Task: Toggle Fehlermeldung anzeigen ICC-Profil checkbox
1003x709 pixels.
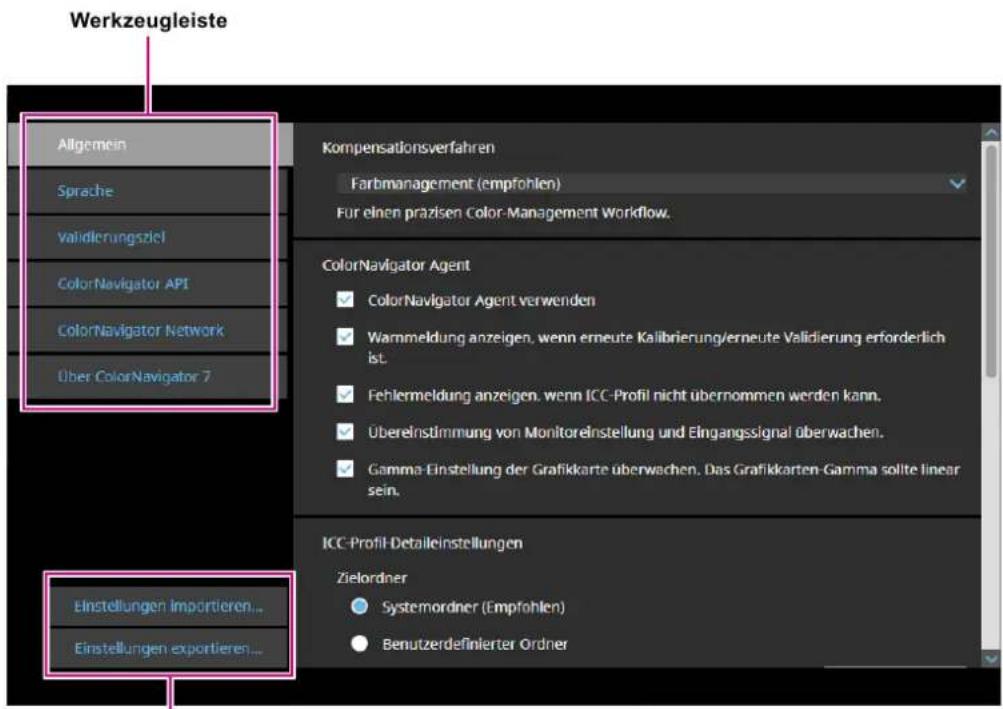Action: click(x=345, y=394)
